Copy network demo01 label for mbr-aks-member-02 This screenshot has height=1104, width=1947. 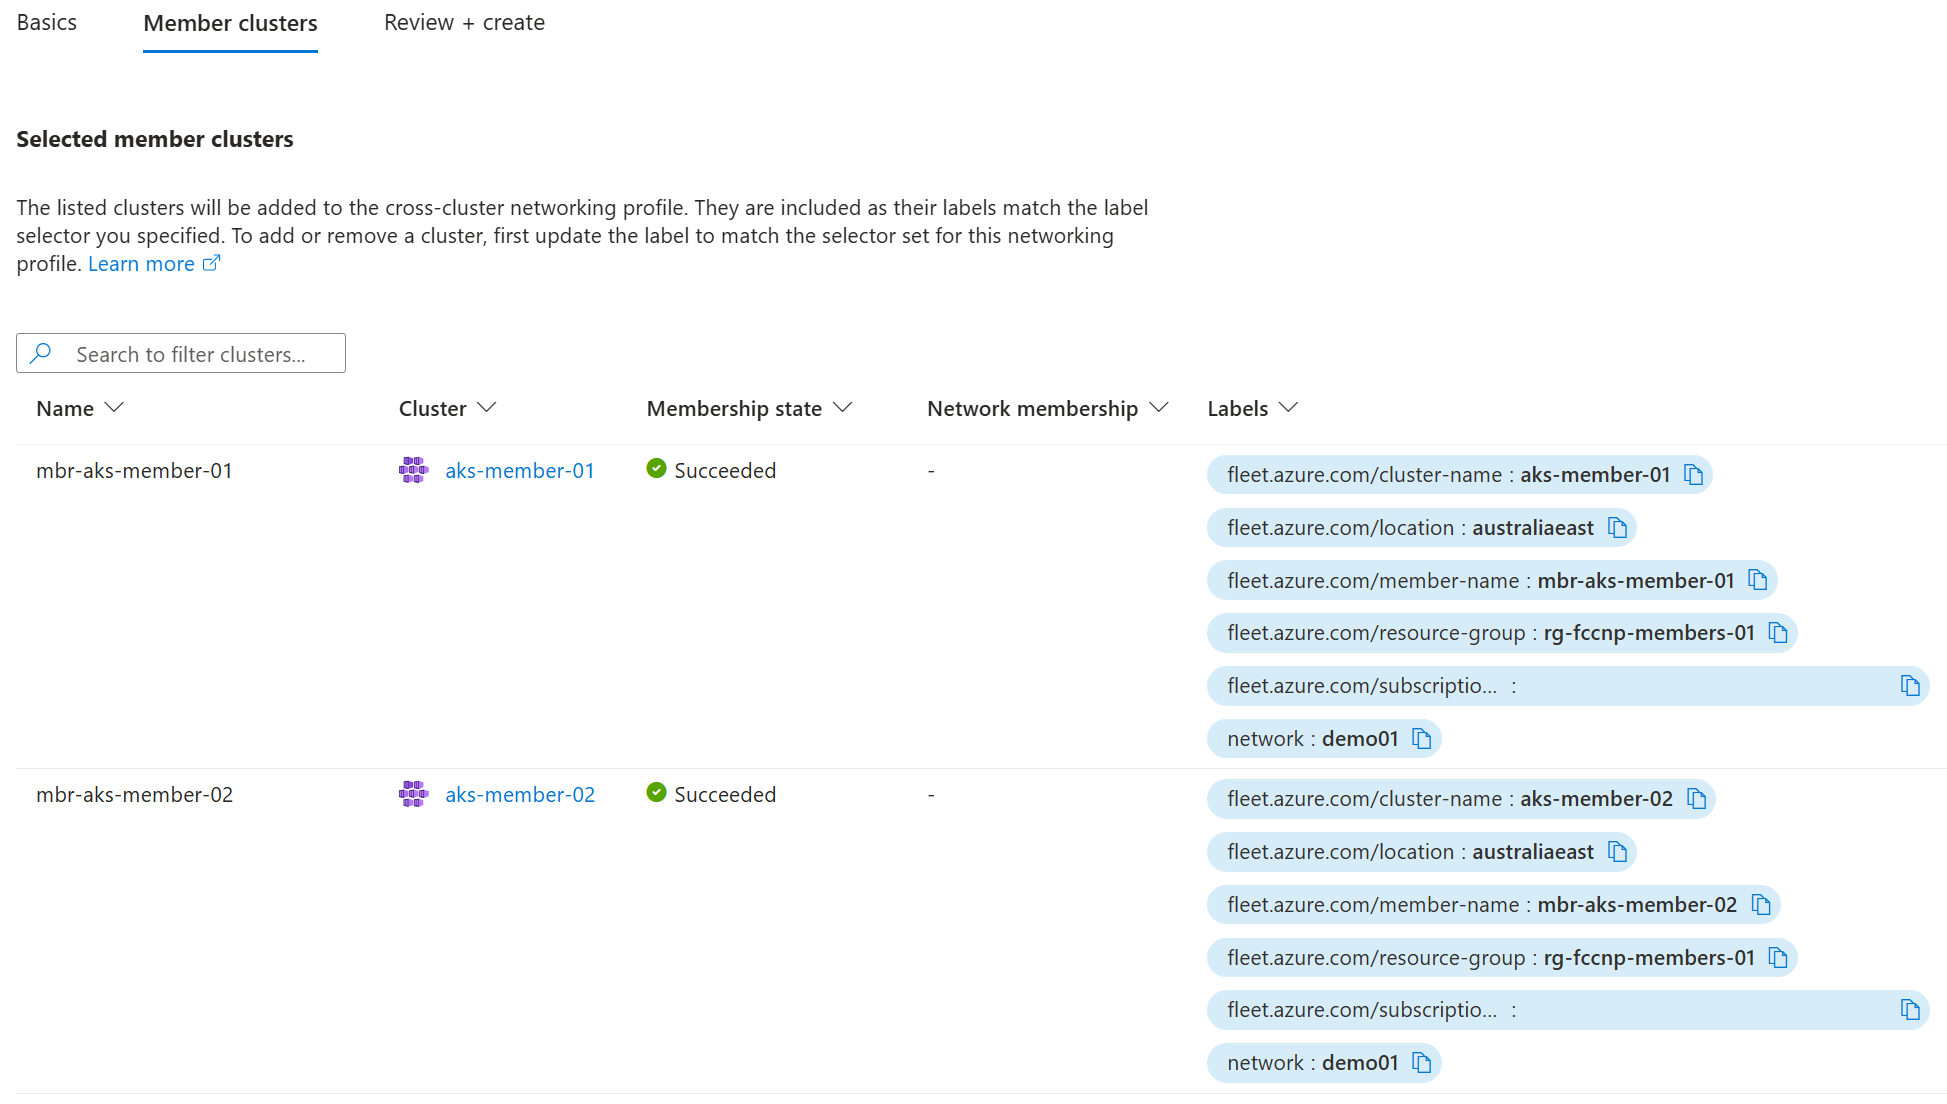coord(1421,1062)
